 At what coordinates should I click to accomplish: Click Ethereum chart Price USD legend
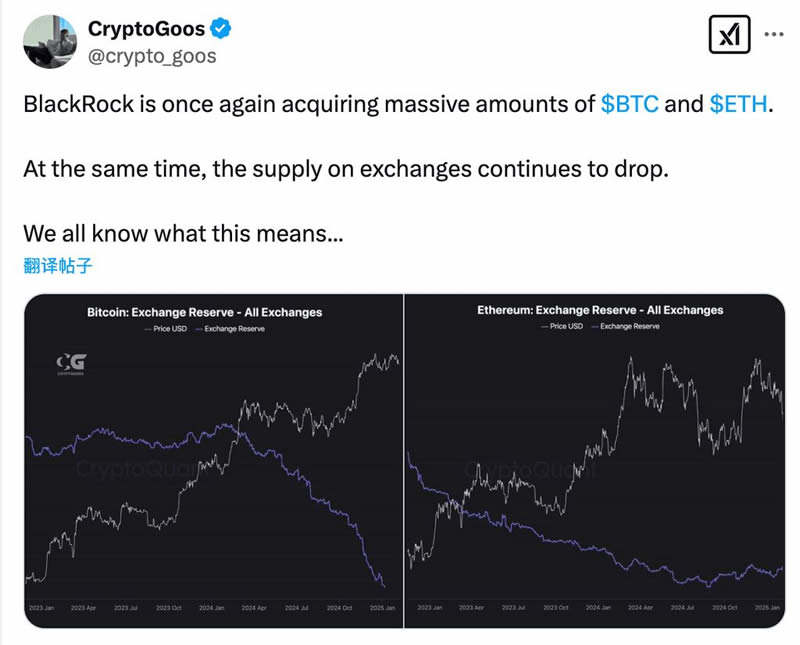tap(562, 326)
